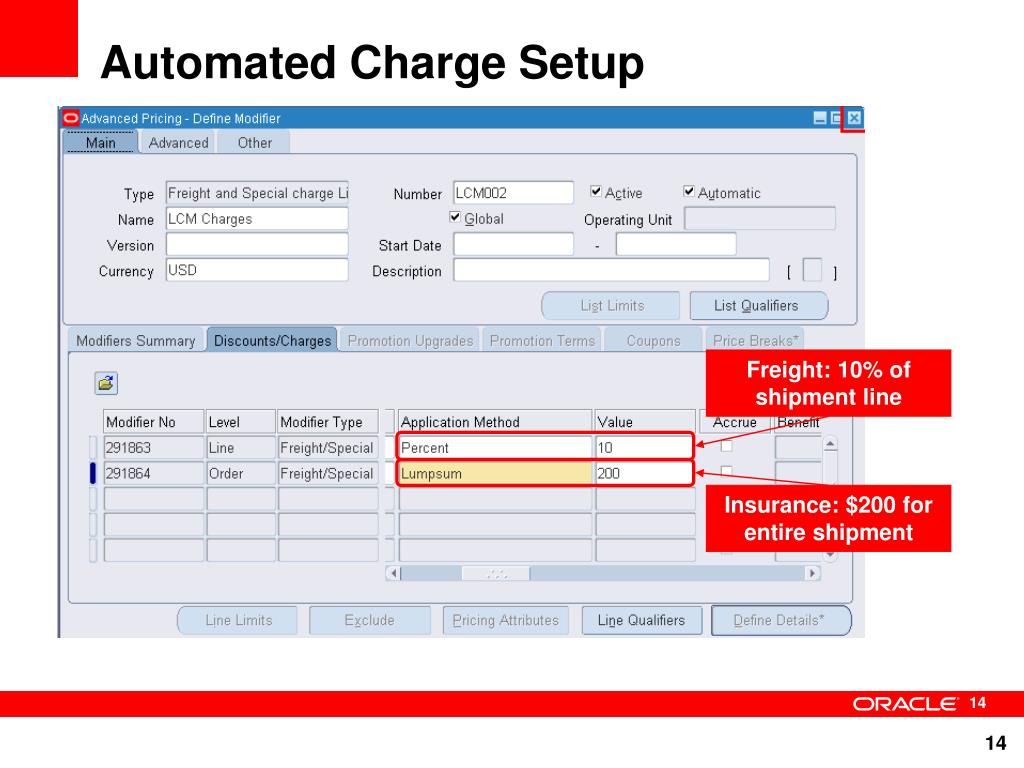Click the Line Limits button
This screenshot has height=768, width=1024.
tap(238, 620)
